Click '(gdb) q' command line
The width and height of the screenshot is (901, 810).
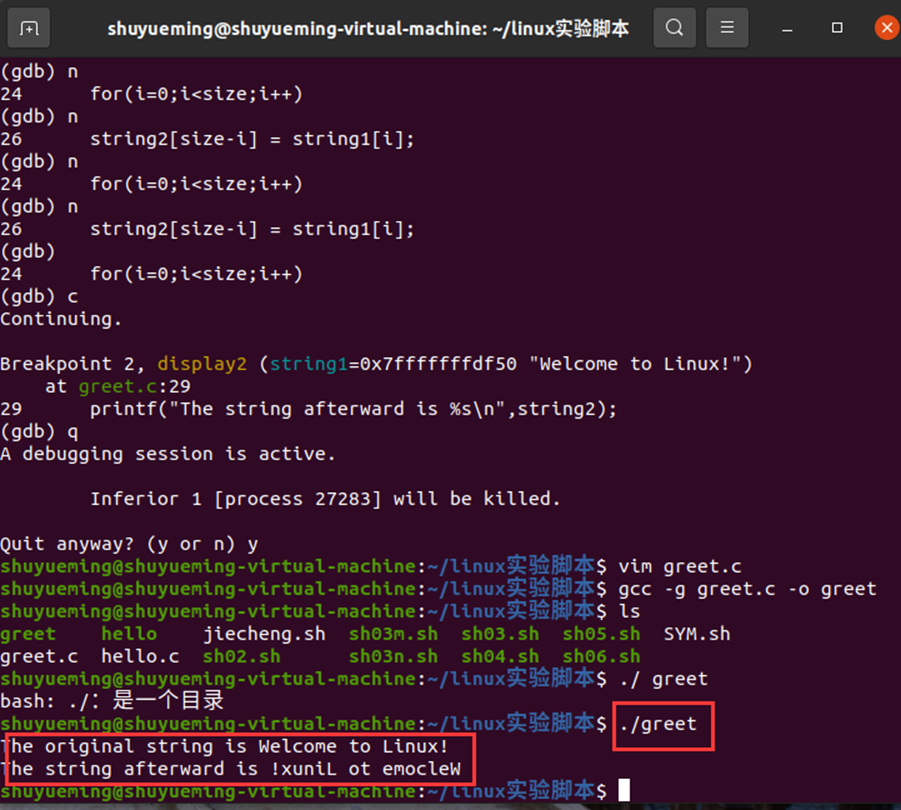(x=39, y=431)
